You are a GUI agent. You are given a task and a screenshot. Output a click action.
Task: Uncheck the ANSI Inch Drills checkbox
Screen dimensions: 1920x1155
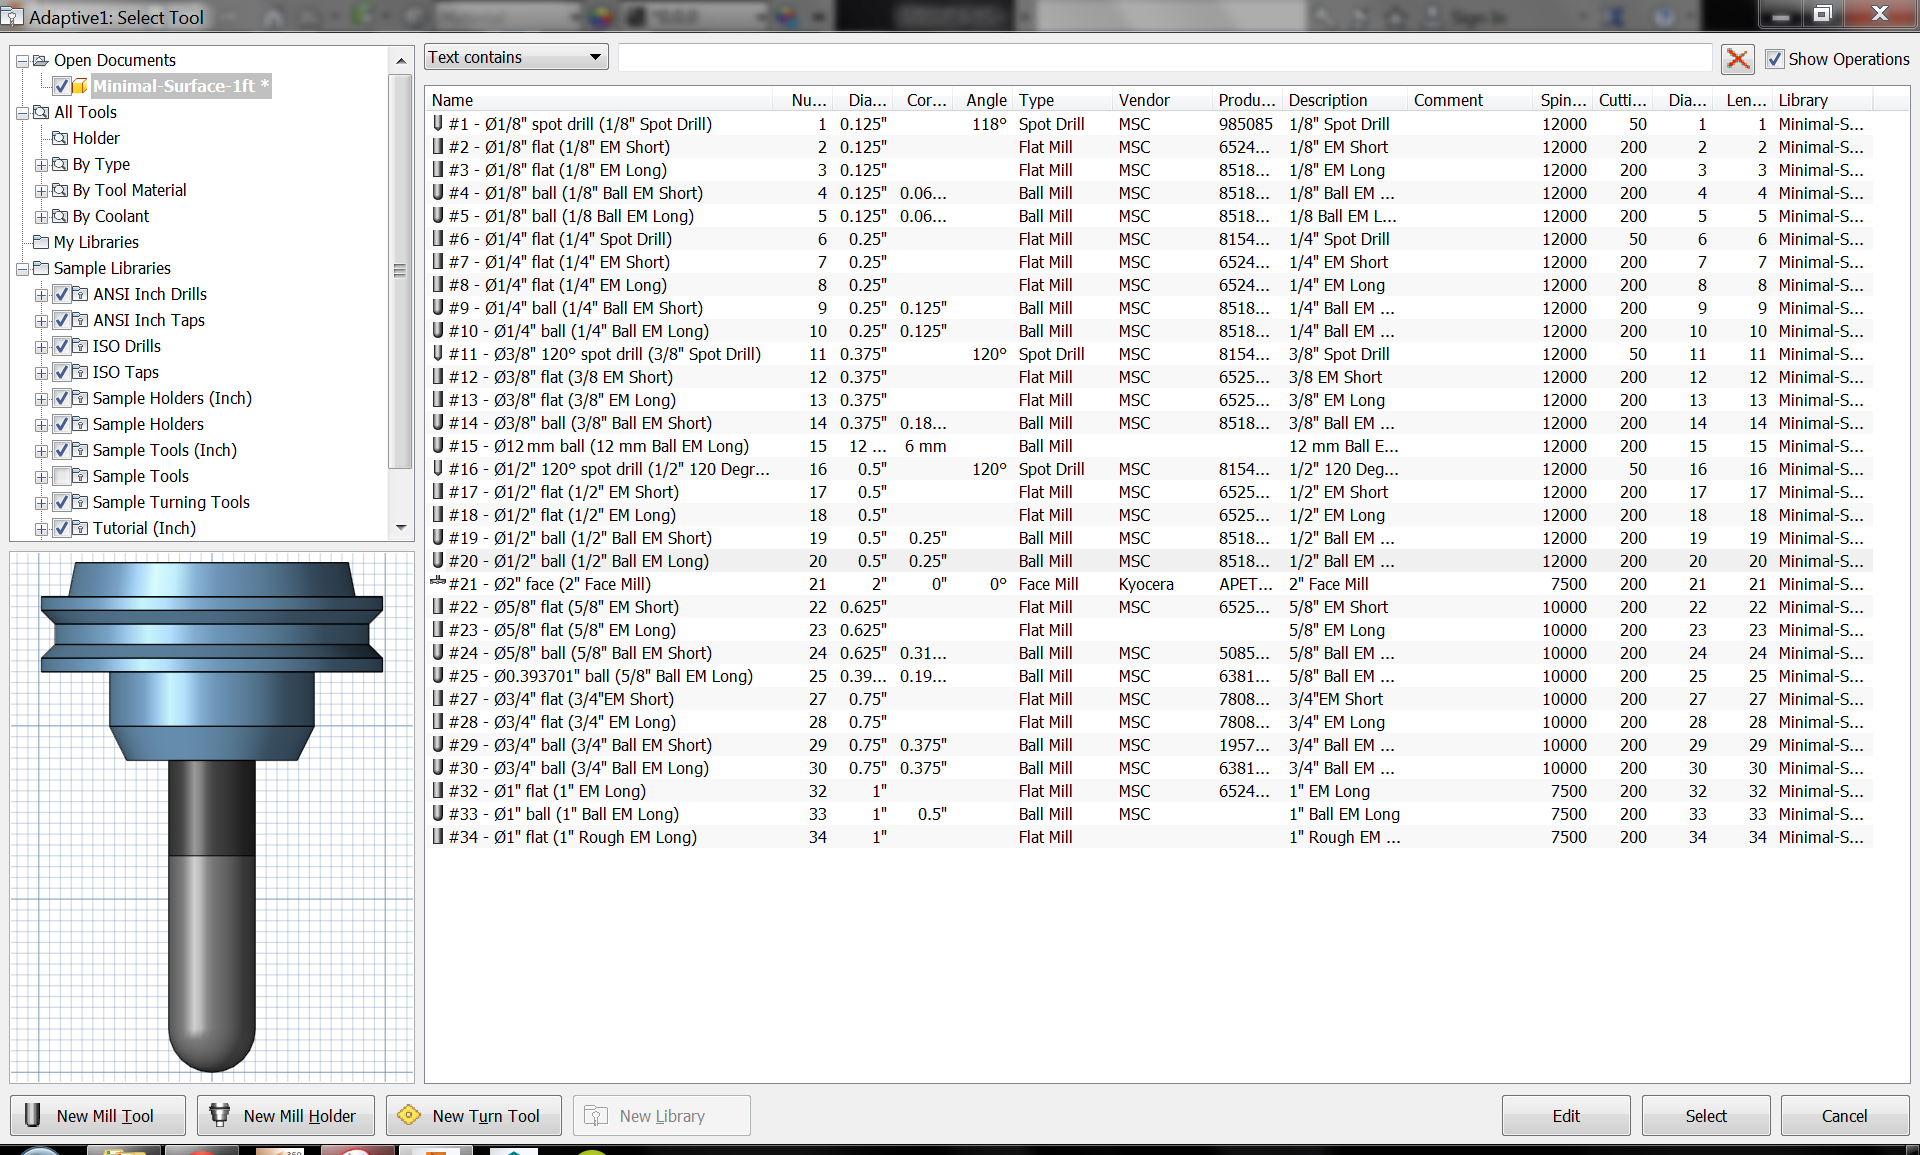click(x=62, y=294)
